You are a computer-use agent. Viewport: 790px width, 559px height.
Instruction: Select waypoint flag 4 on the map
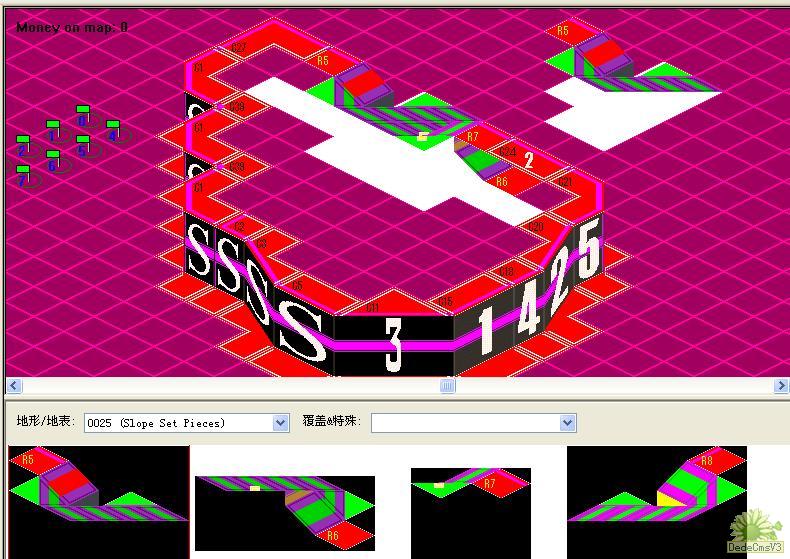point(113,131)
